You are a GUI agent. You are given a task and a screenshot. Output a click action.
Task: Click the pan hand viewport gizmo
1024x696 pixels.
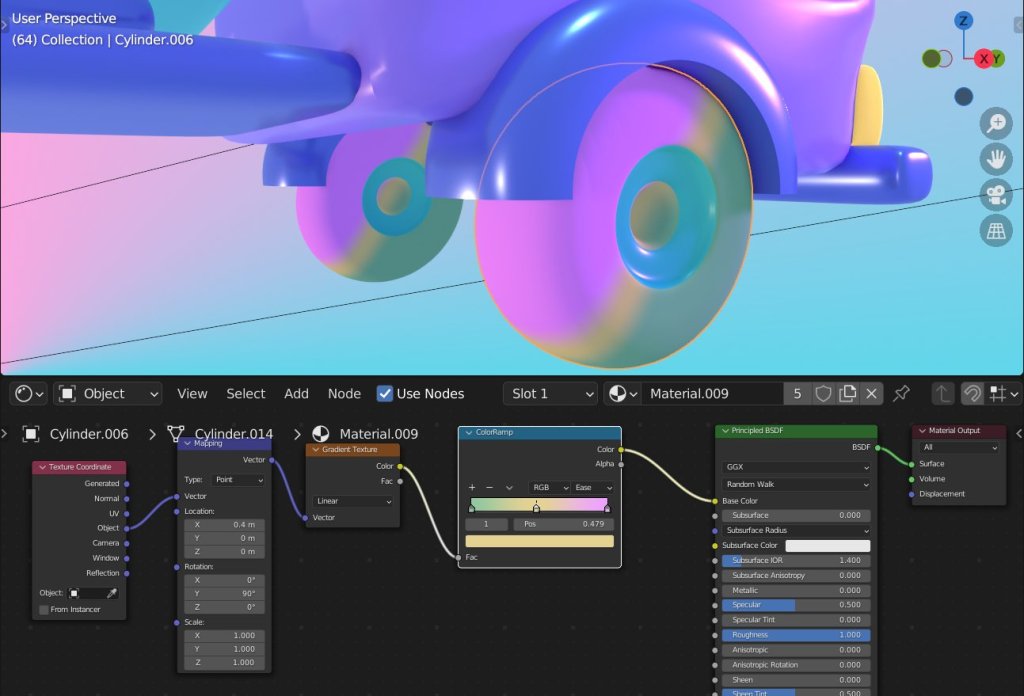(996, 158)
